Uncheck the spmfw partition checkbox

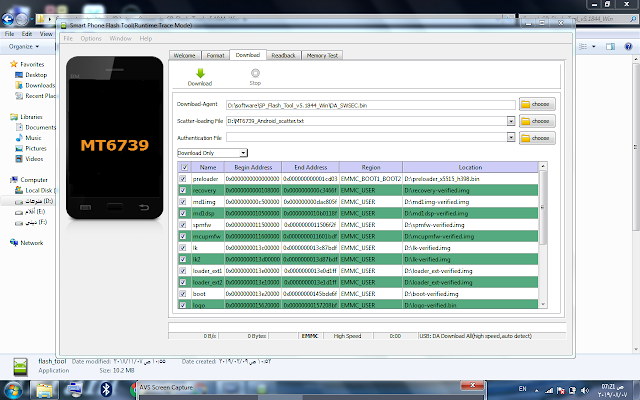coord(183,224)
